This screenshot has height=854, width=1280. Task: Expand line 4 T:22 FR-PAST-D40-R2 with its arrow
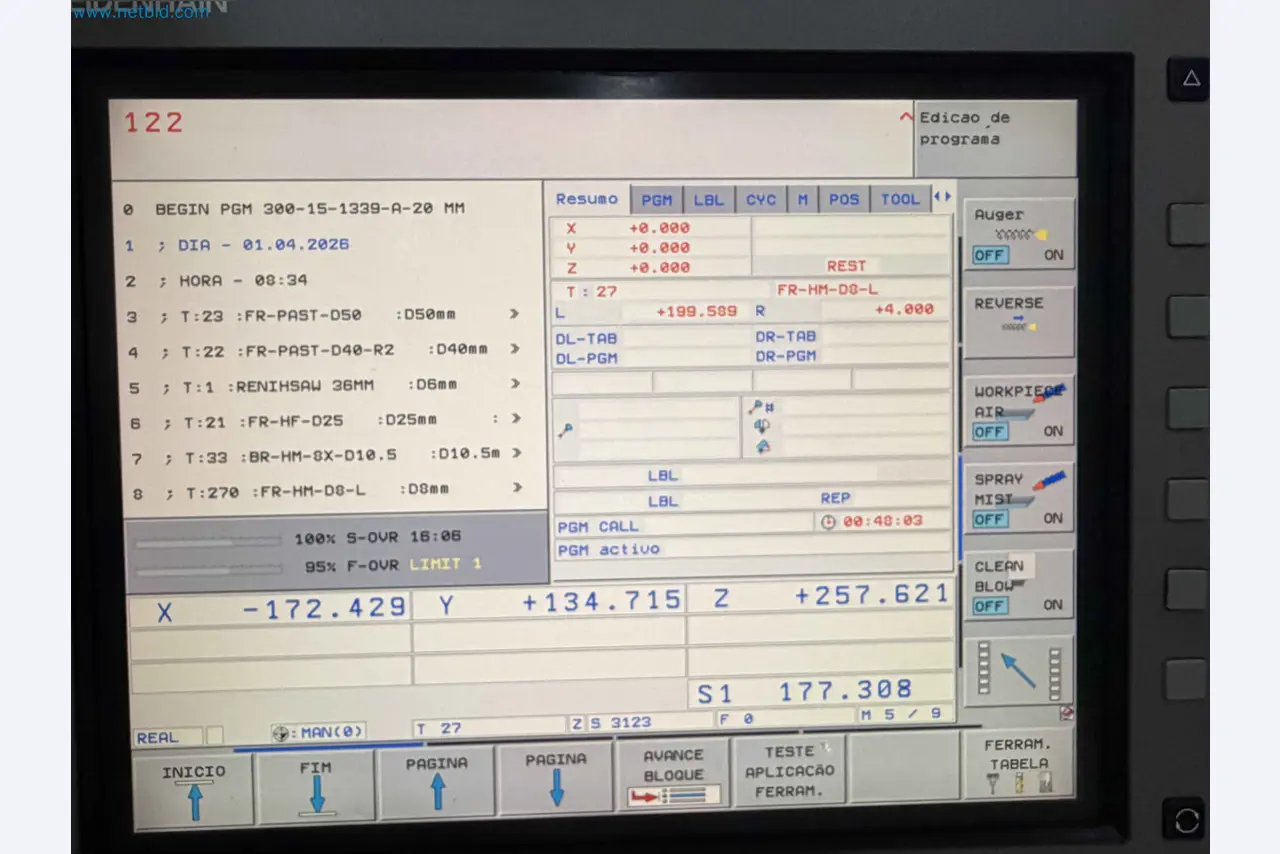(x=515, y=349)
